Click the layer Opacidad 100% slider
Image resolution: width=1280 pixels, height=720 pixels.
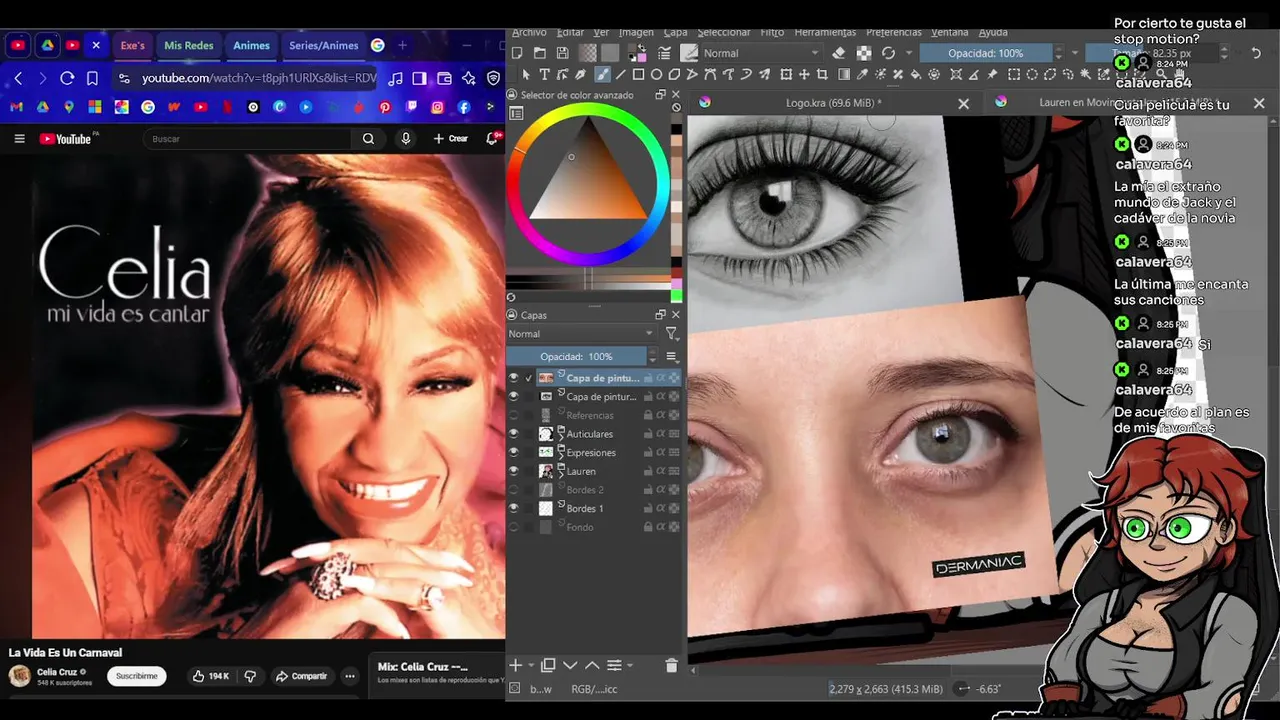pos(577,356)
